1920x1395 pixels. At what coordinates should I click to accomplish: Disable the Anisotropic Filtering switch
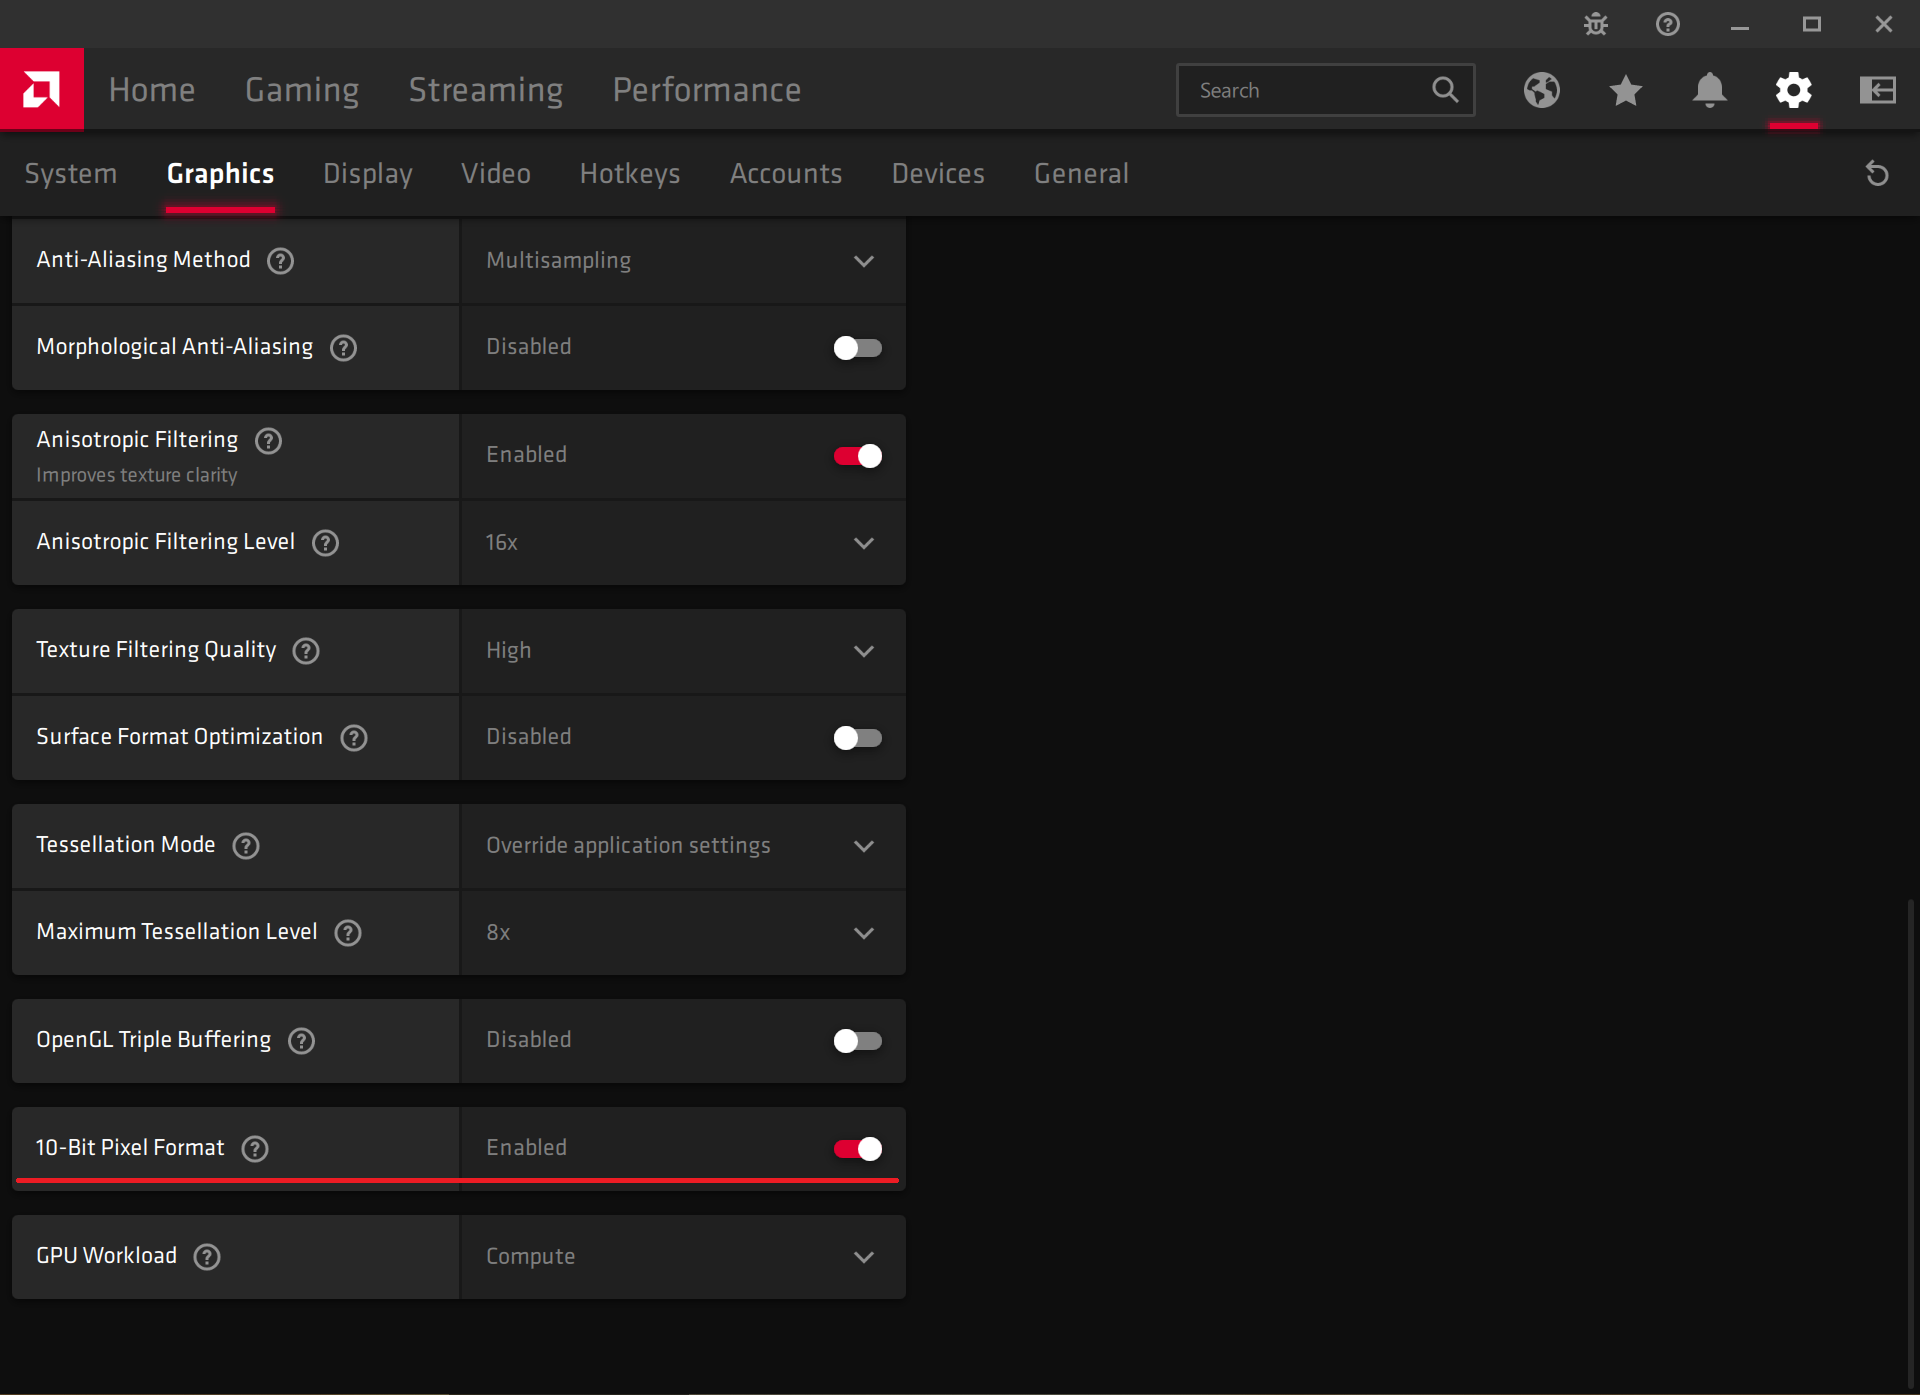(857, 456)
